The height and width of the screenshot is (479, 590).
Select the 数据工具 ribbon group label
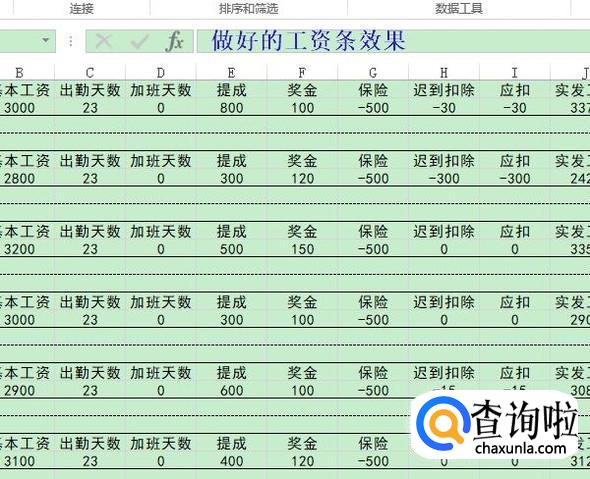click(x=459, y=8)
